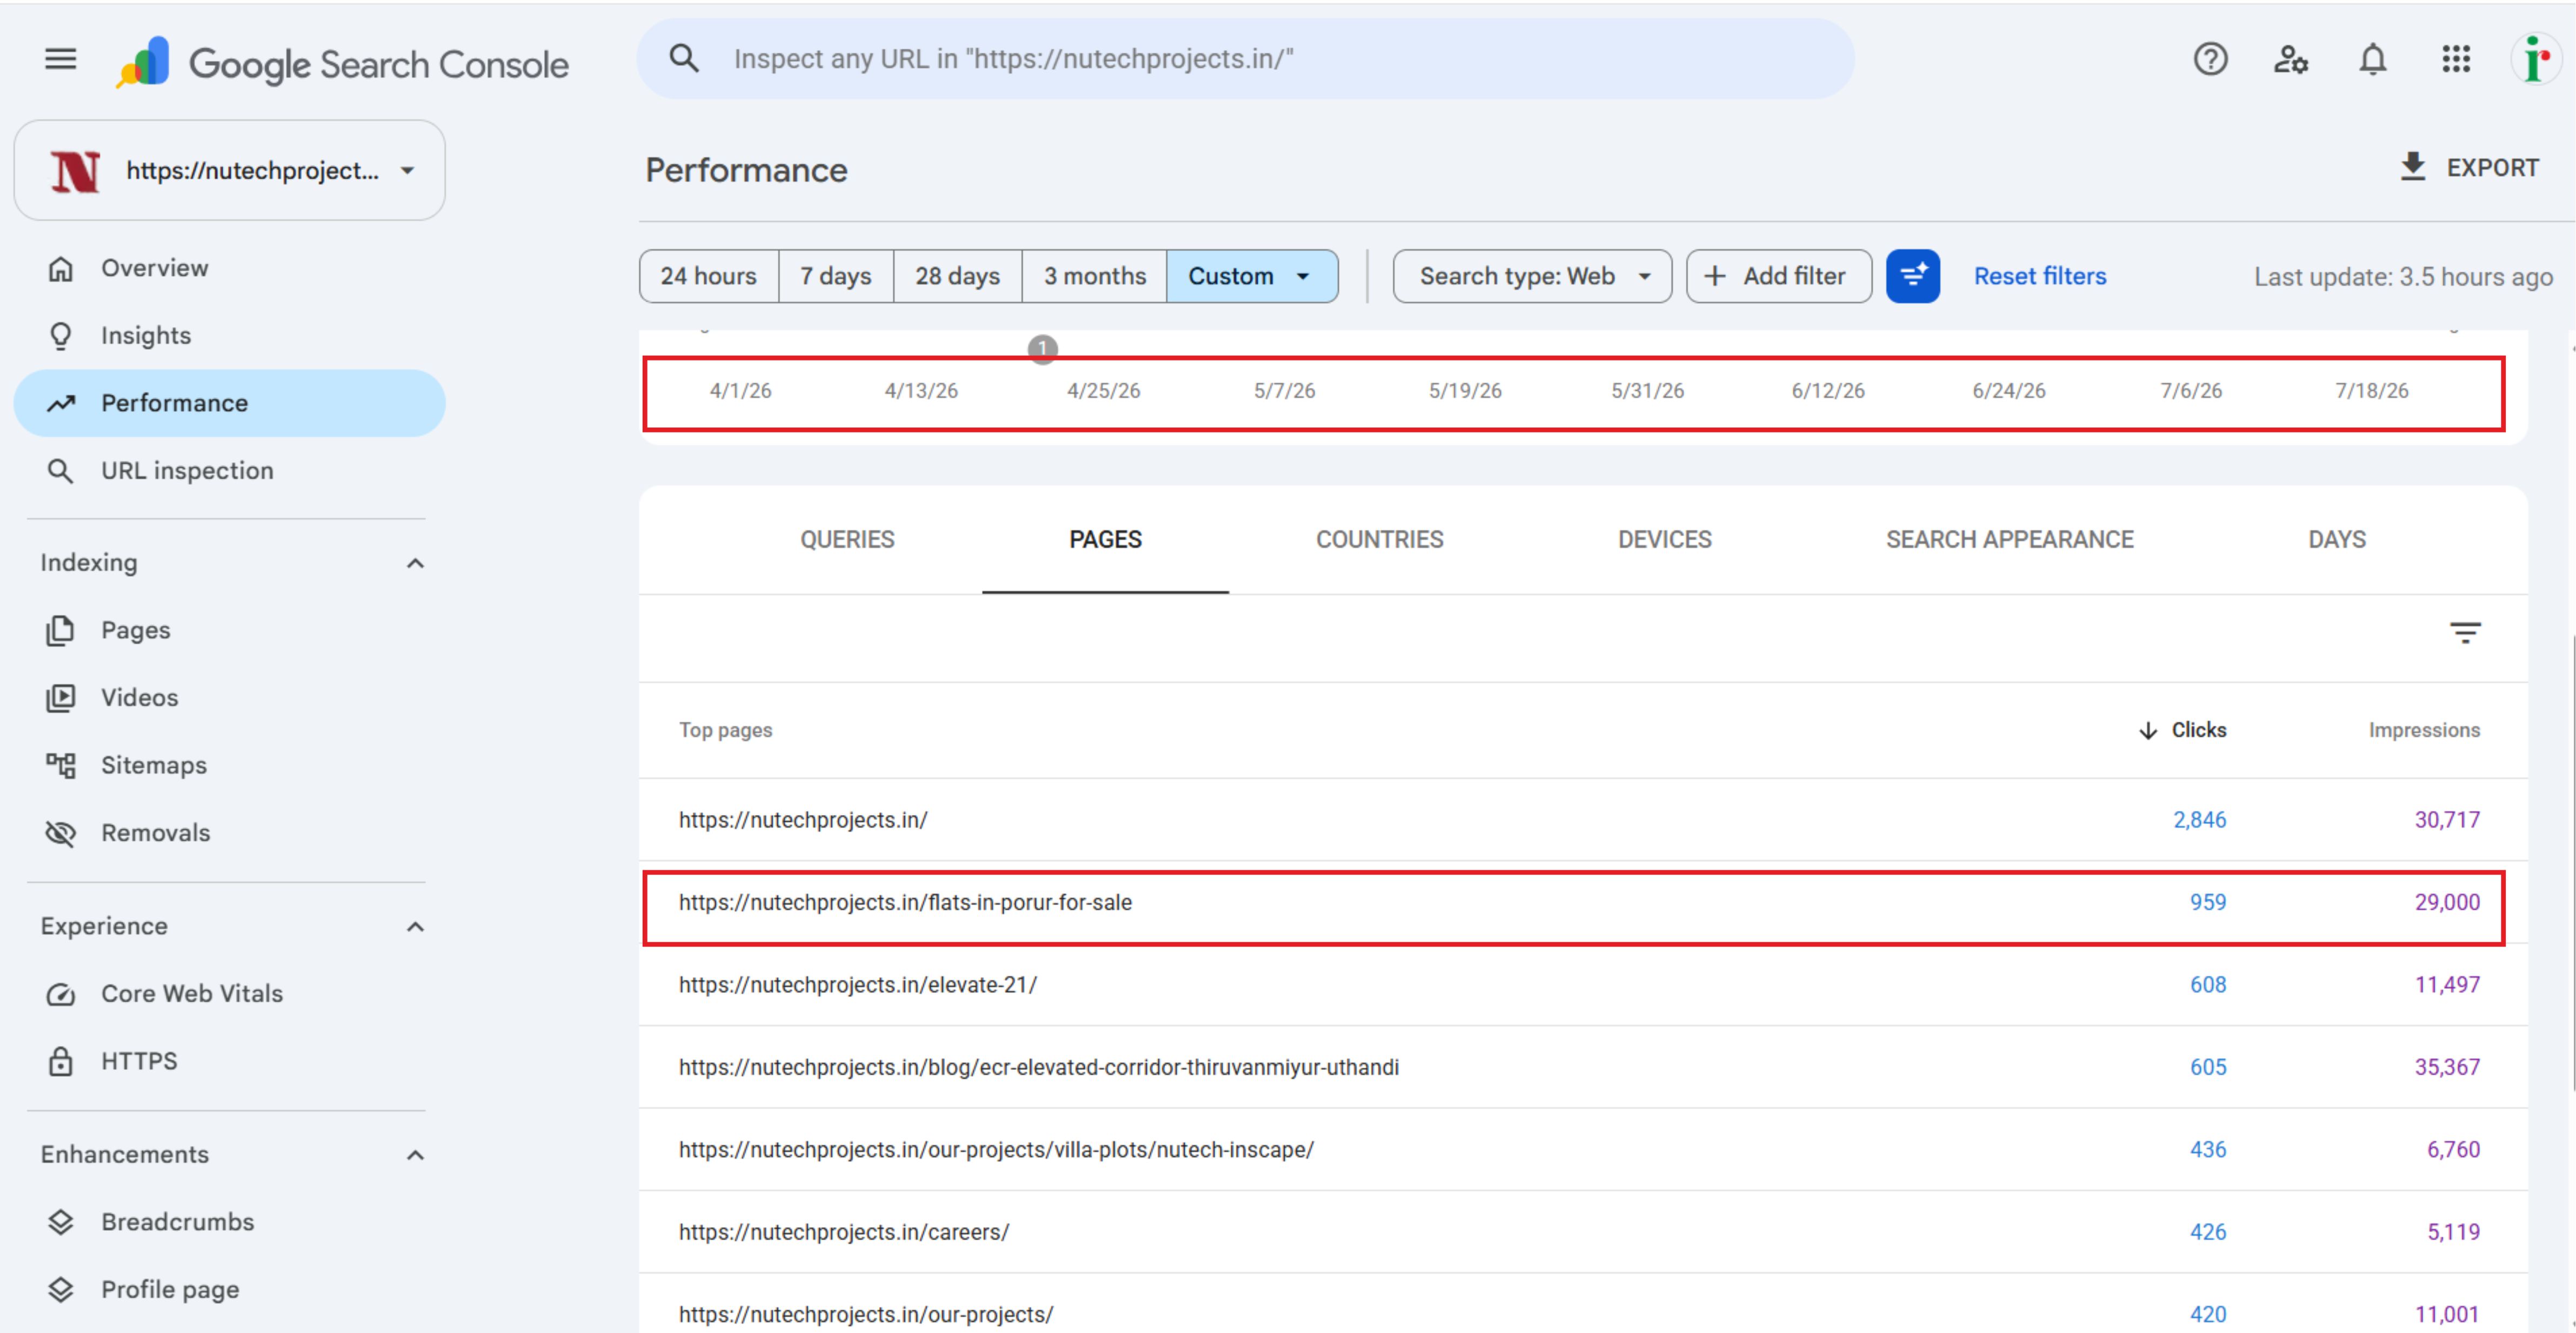Click the Export download icon

2413,167
